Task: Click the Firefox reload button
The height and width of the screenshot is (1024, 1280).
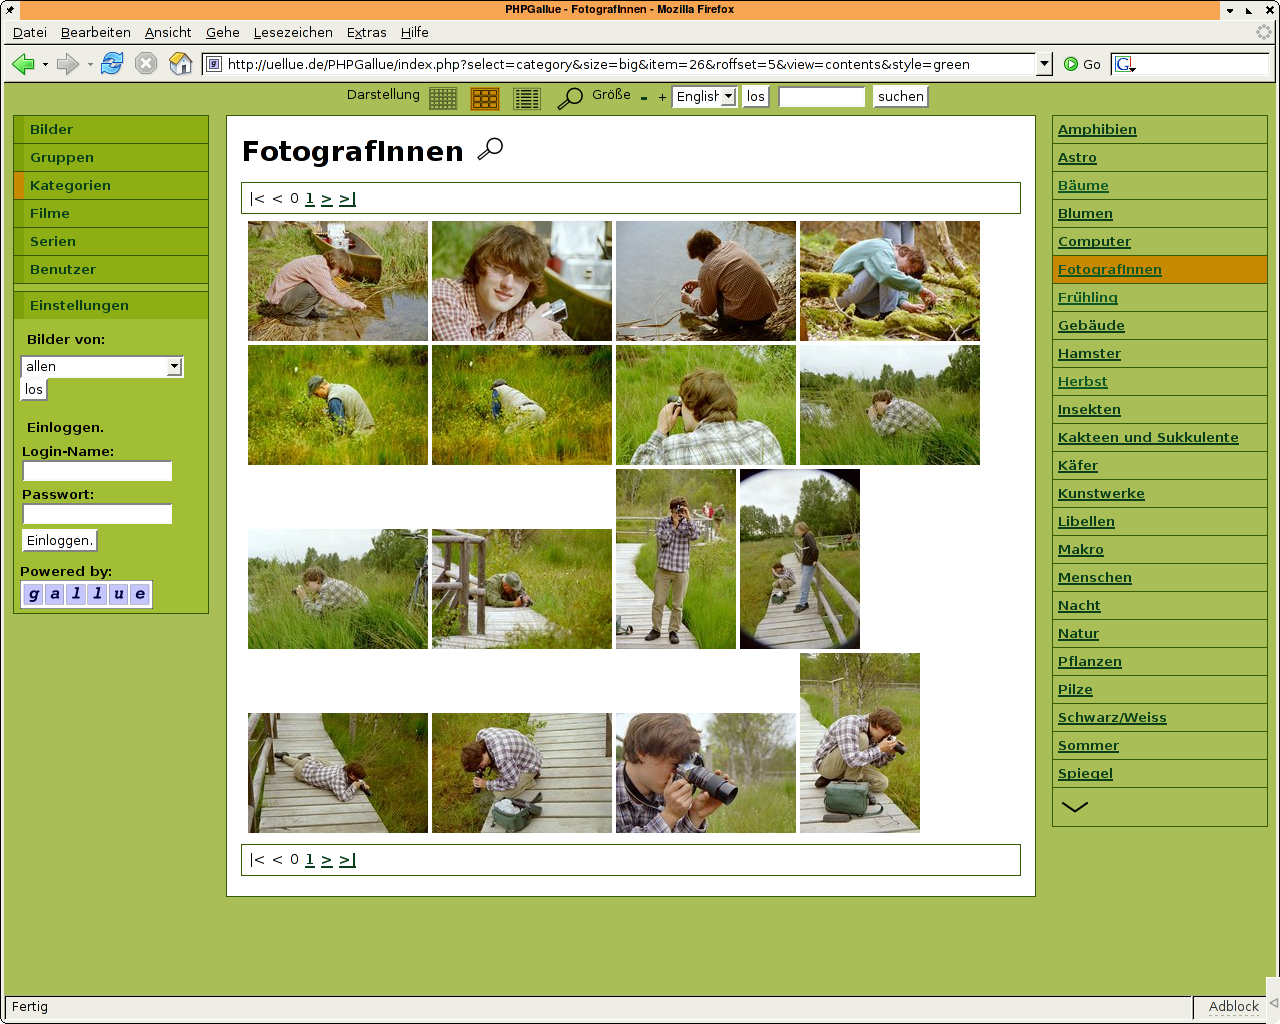Action: pyautogui.click(x=112, y=64)
